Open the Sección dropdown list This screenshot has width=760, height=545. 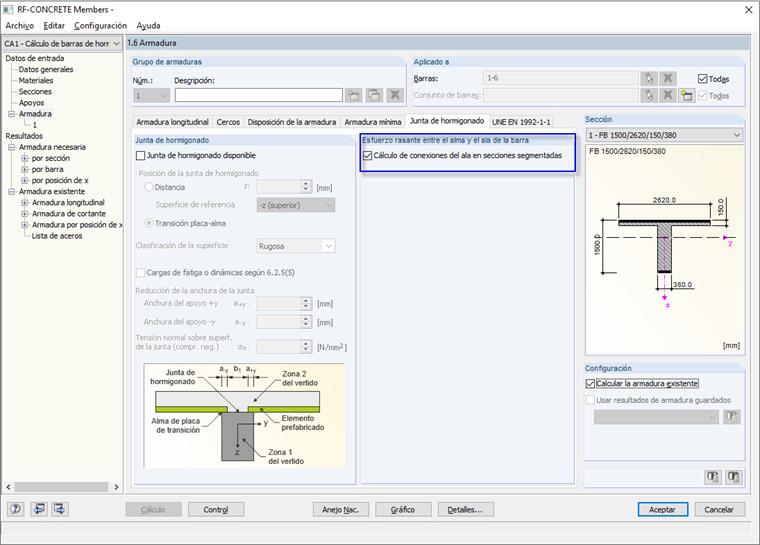pos(736,135)
